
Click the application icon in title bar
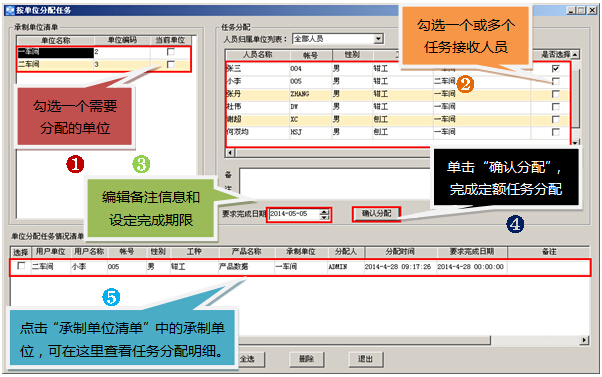10,10
